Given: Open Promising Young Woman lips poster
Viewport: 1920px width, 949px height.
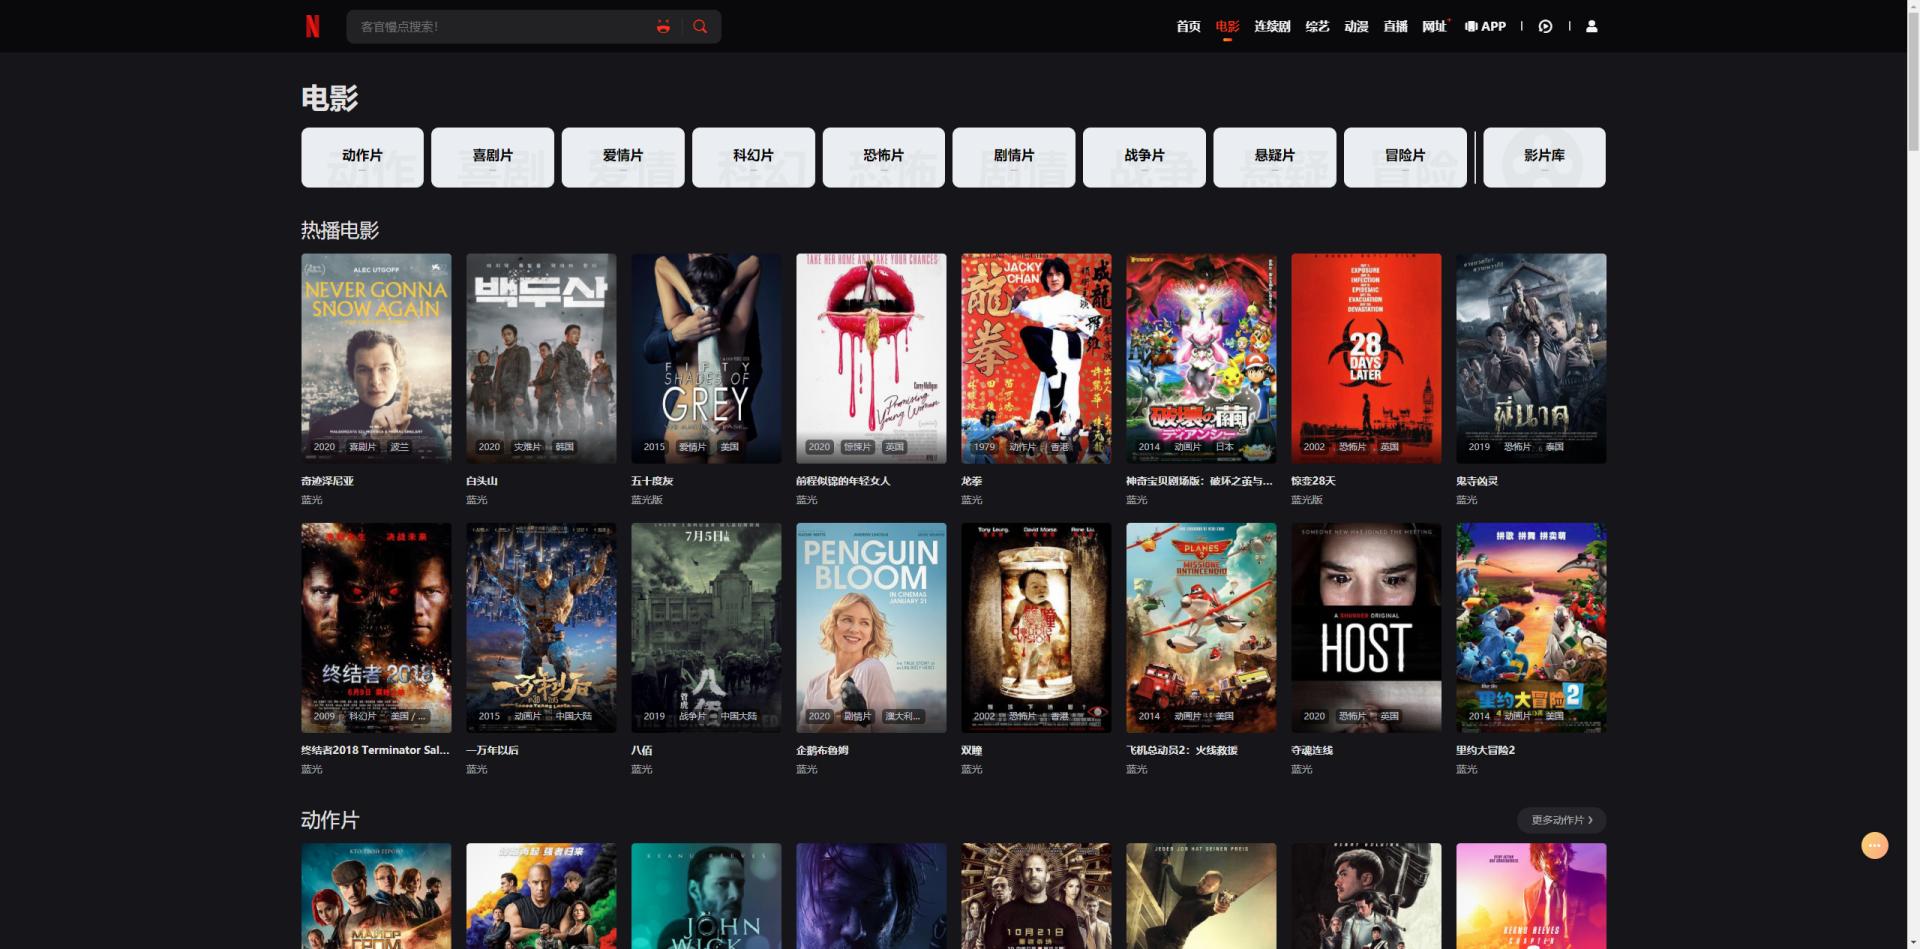Looking at the screenshot, I should 871,358.
